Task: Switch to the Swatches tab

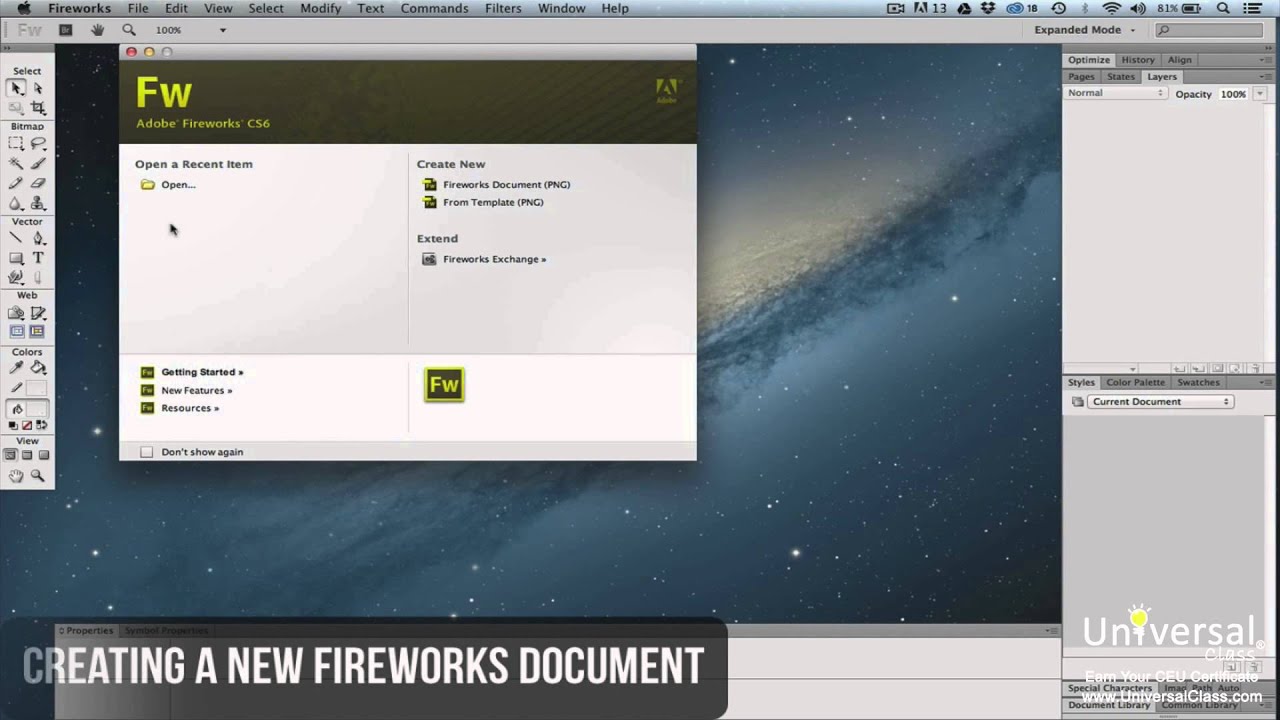Action: (1198, 382)
